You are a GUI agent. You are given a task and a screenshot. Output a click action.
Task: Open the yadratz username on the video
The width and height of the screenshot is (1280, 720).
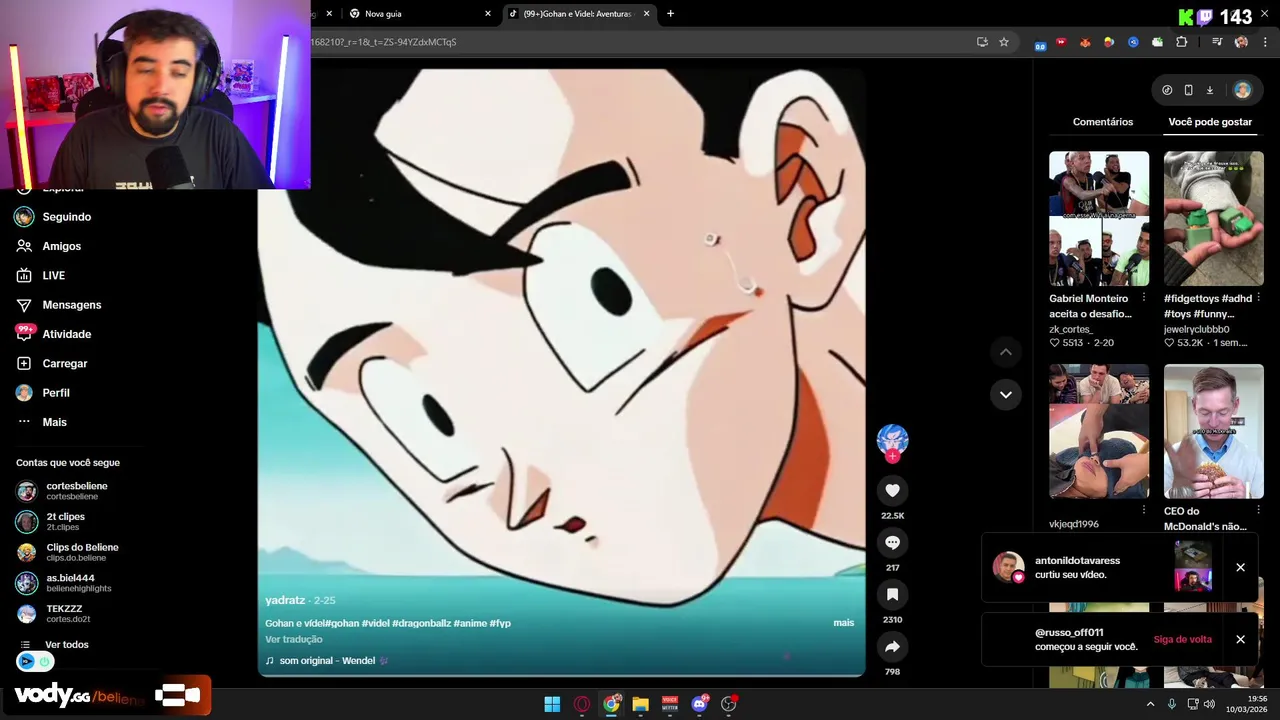coord(285,600)
